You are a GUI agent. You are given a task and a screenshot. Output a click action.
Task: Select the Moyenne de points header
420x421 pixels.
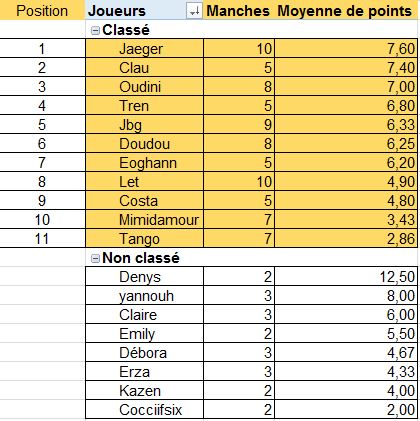pyautogui.click(x=345, y=11)
